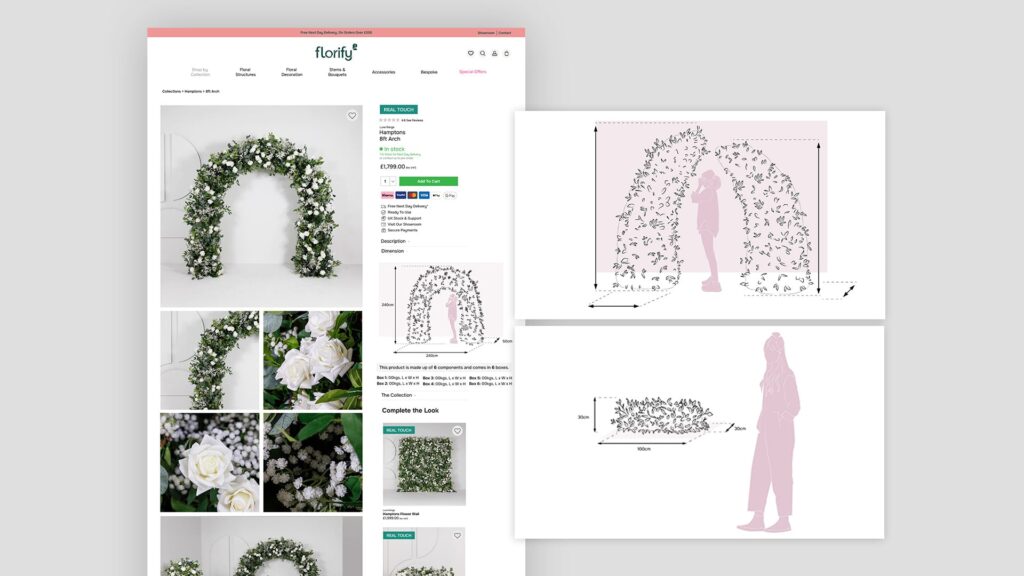
Task: Expand The Collection section
Action: (x=398, y=395)
